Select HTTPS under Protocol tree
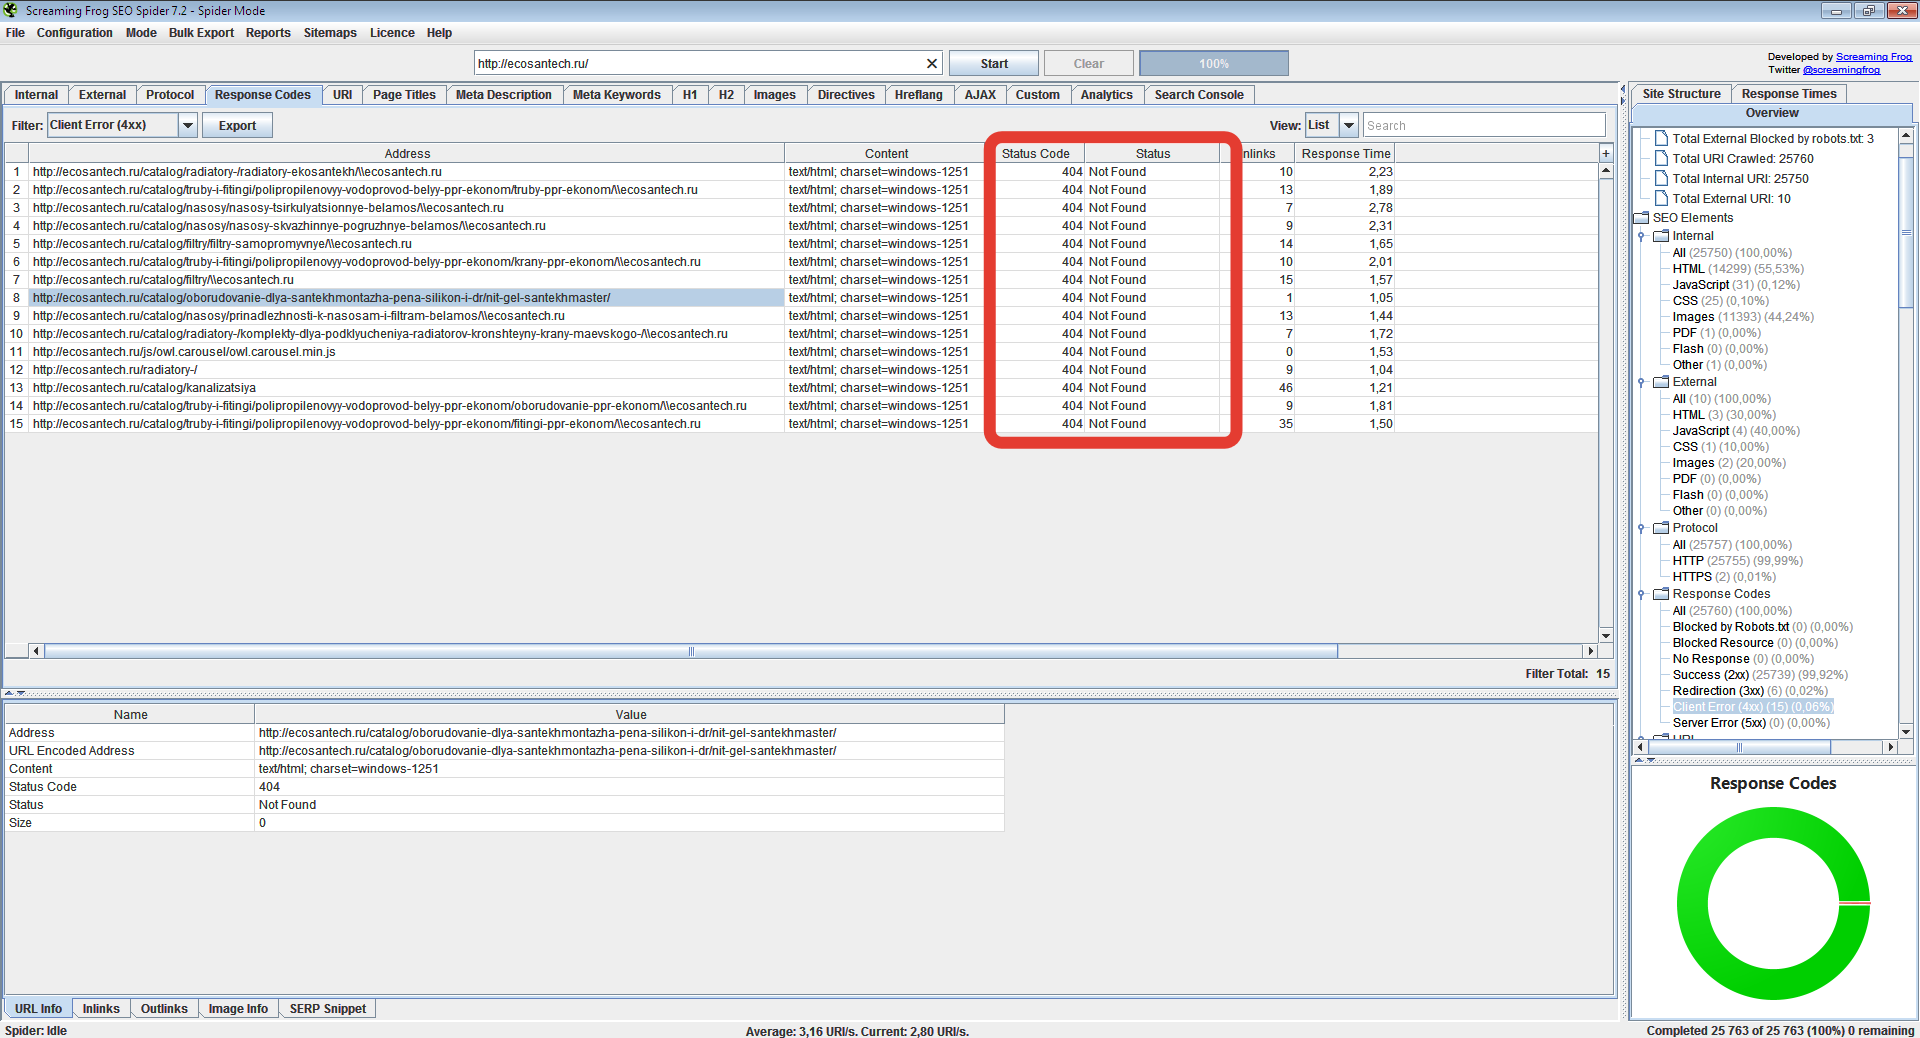This screenshot has width=1920, height=1038. pos(1724,577)
